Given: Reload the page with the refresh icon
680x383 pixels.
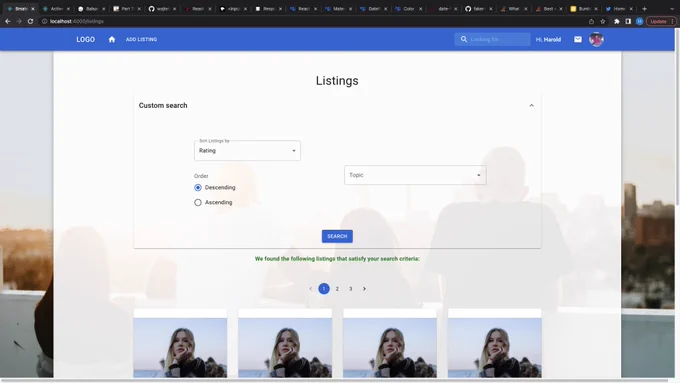Looking at the screenshot, I should tap(30, 21).
